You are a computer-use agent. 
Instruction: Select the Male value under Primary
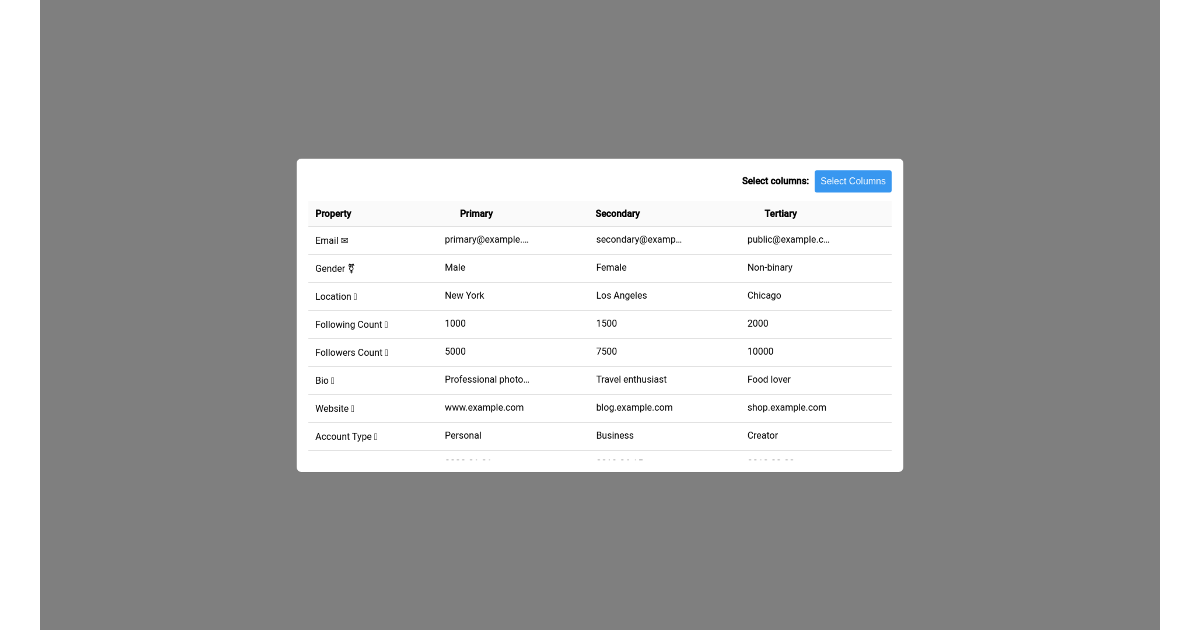tap(455, 267)
